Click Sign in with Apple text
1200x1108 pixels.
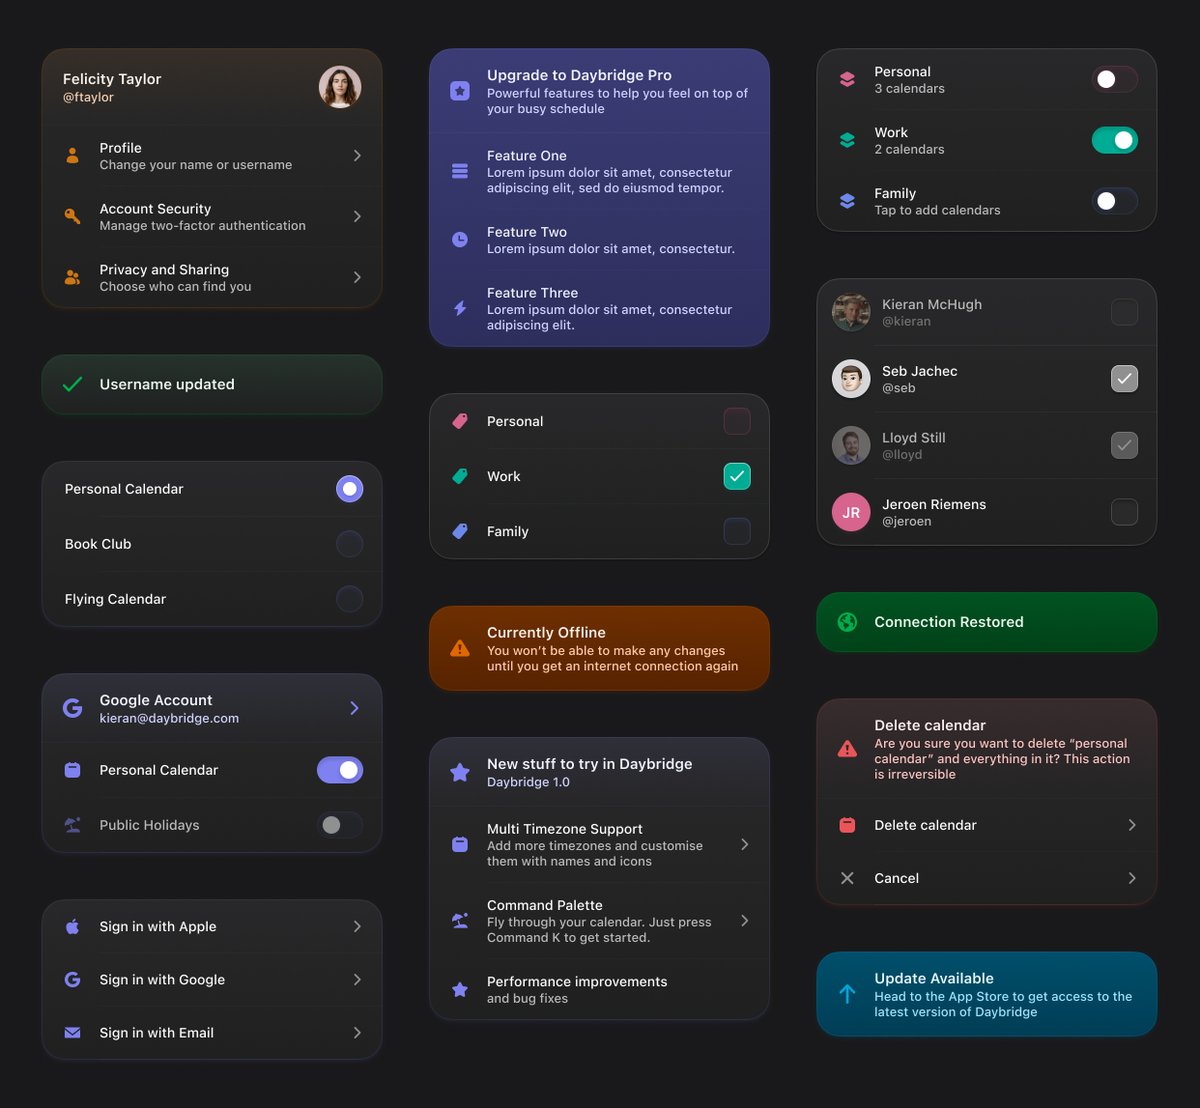coord(158,927)
